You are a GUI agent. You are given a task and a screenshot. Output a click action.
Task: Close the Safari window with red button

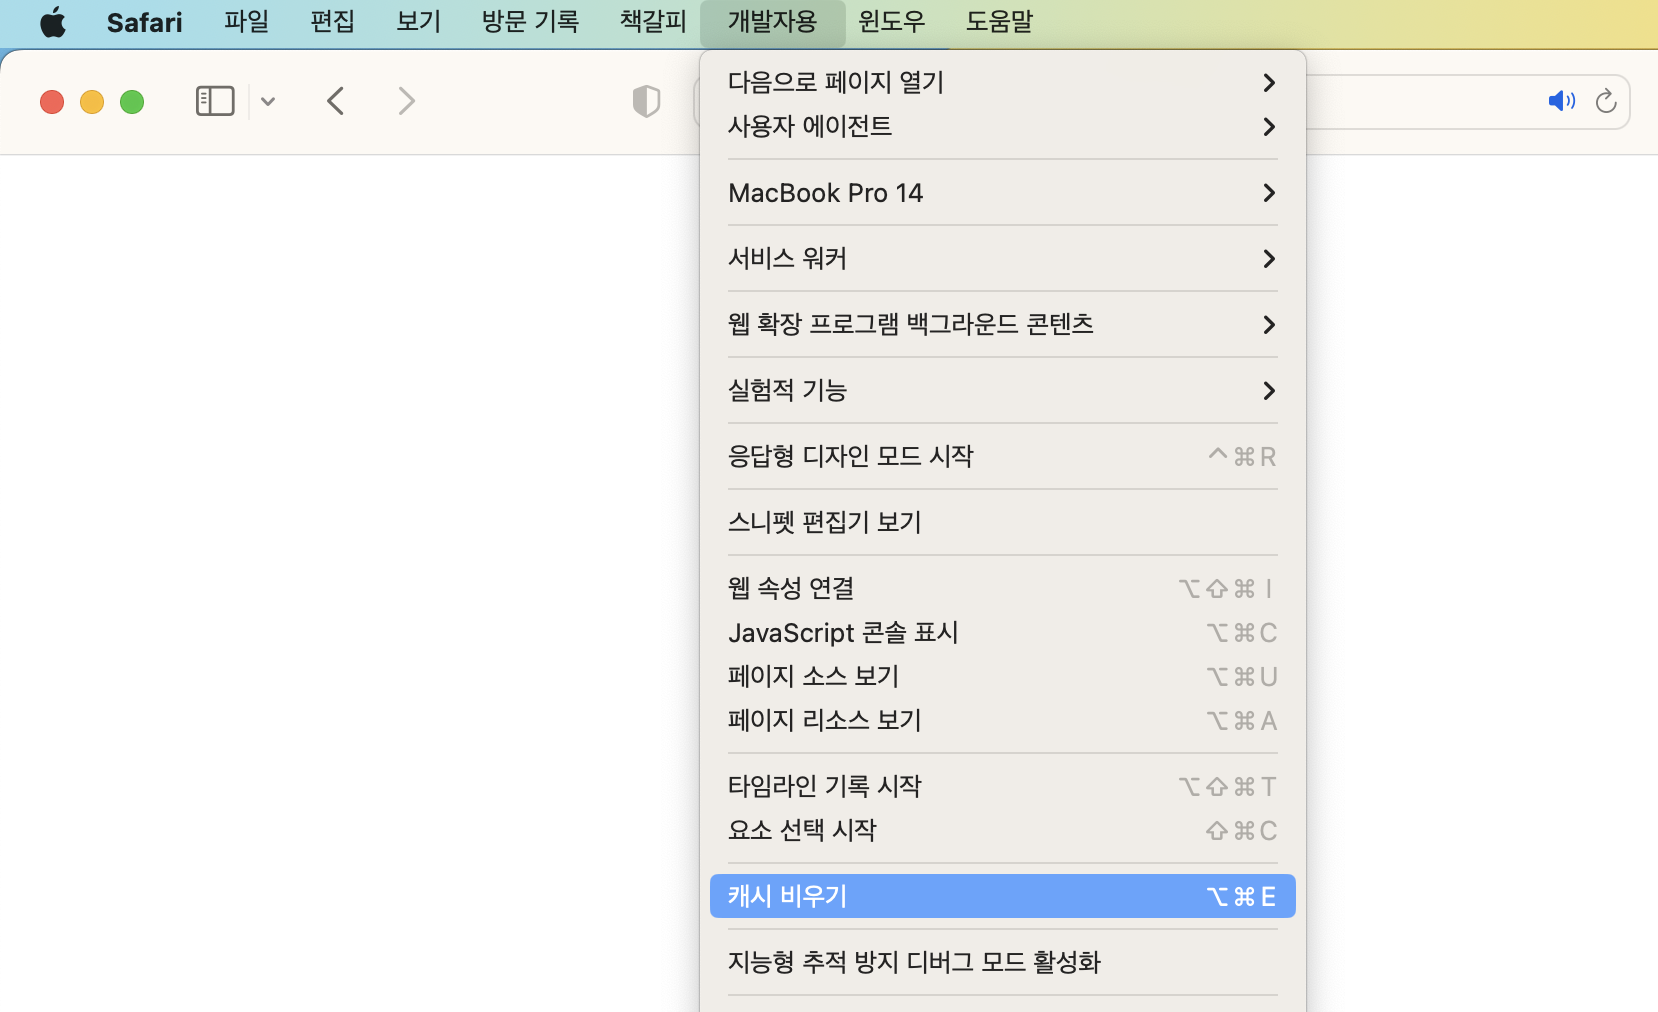[52, 102]
